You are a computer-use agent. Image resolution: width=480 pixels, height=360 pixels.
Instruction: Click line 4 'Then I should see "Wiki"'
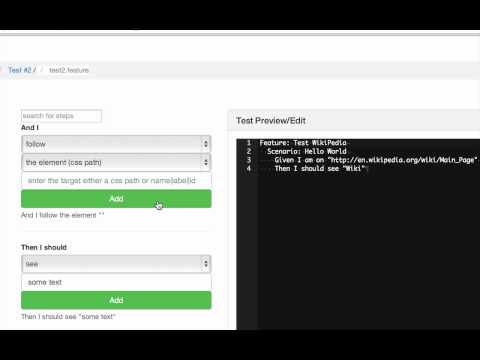320,169
